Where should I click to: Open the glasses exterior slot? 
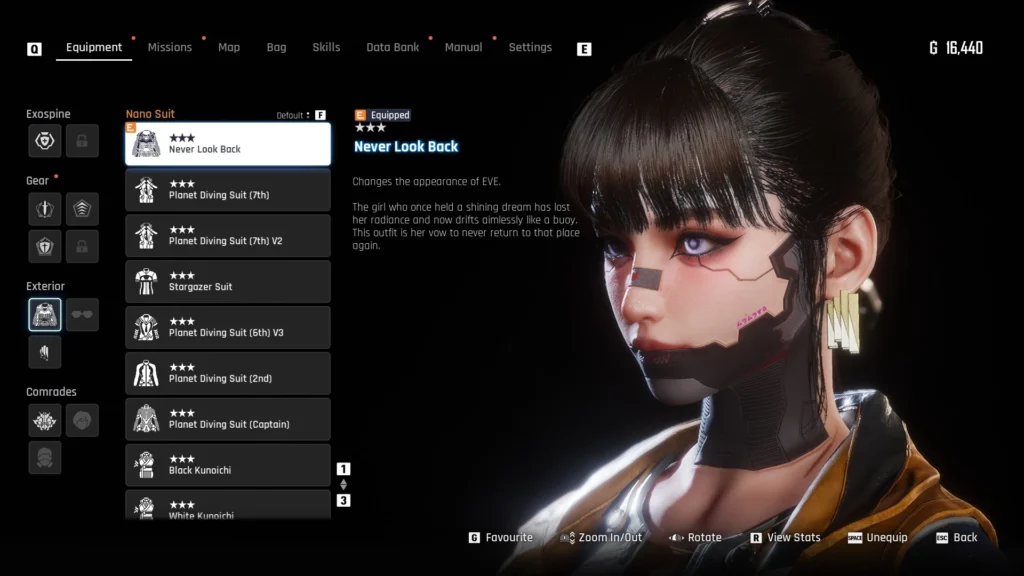coord(82,315)
